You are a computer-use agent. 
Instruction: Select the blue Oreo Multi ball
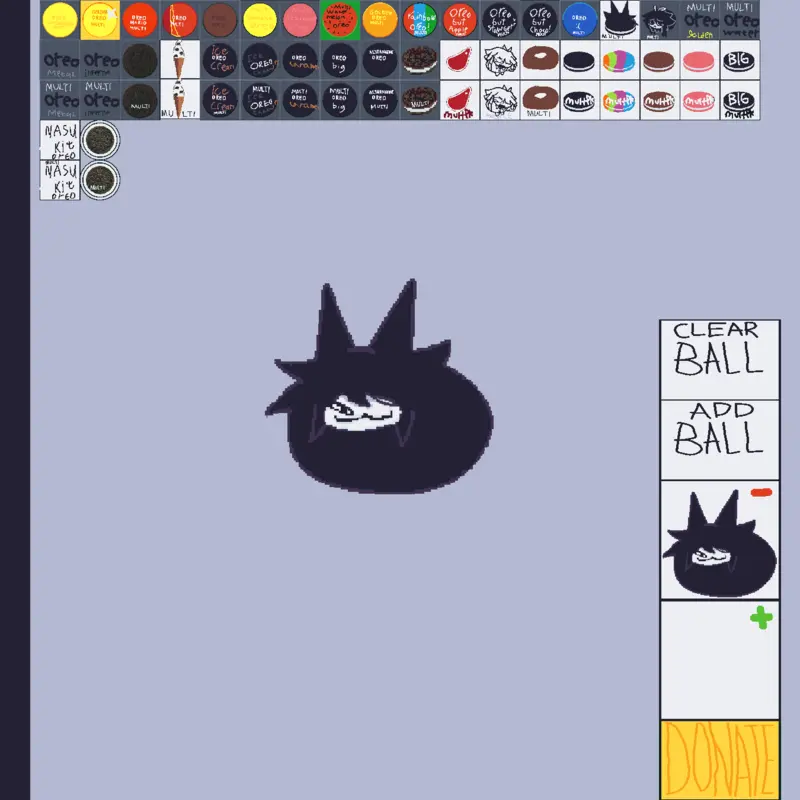(580, 20)
